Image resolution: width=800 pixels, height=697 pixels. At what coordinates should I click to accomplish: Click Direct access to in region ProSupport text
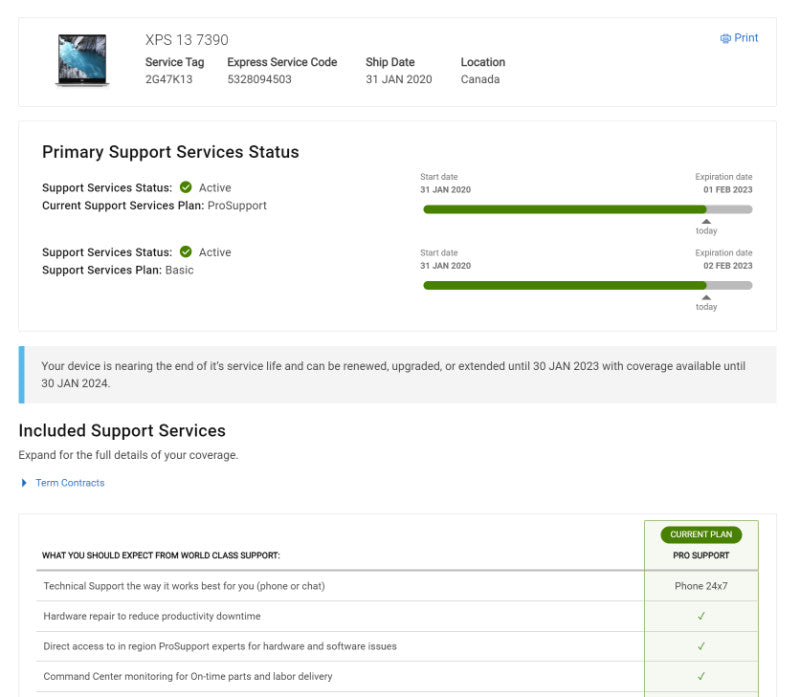click(220, 646)
